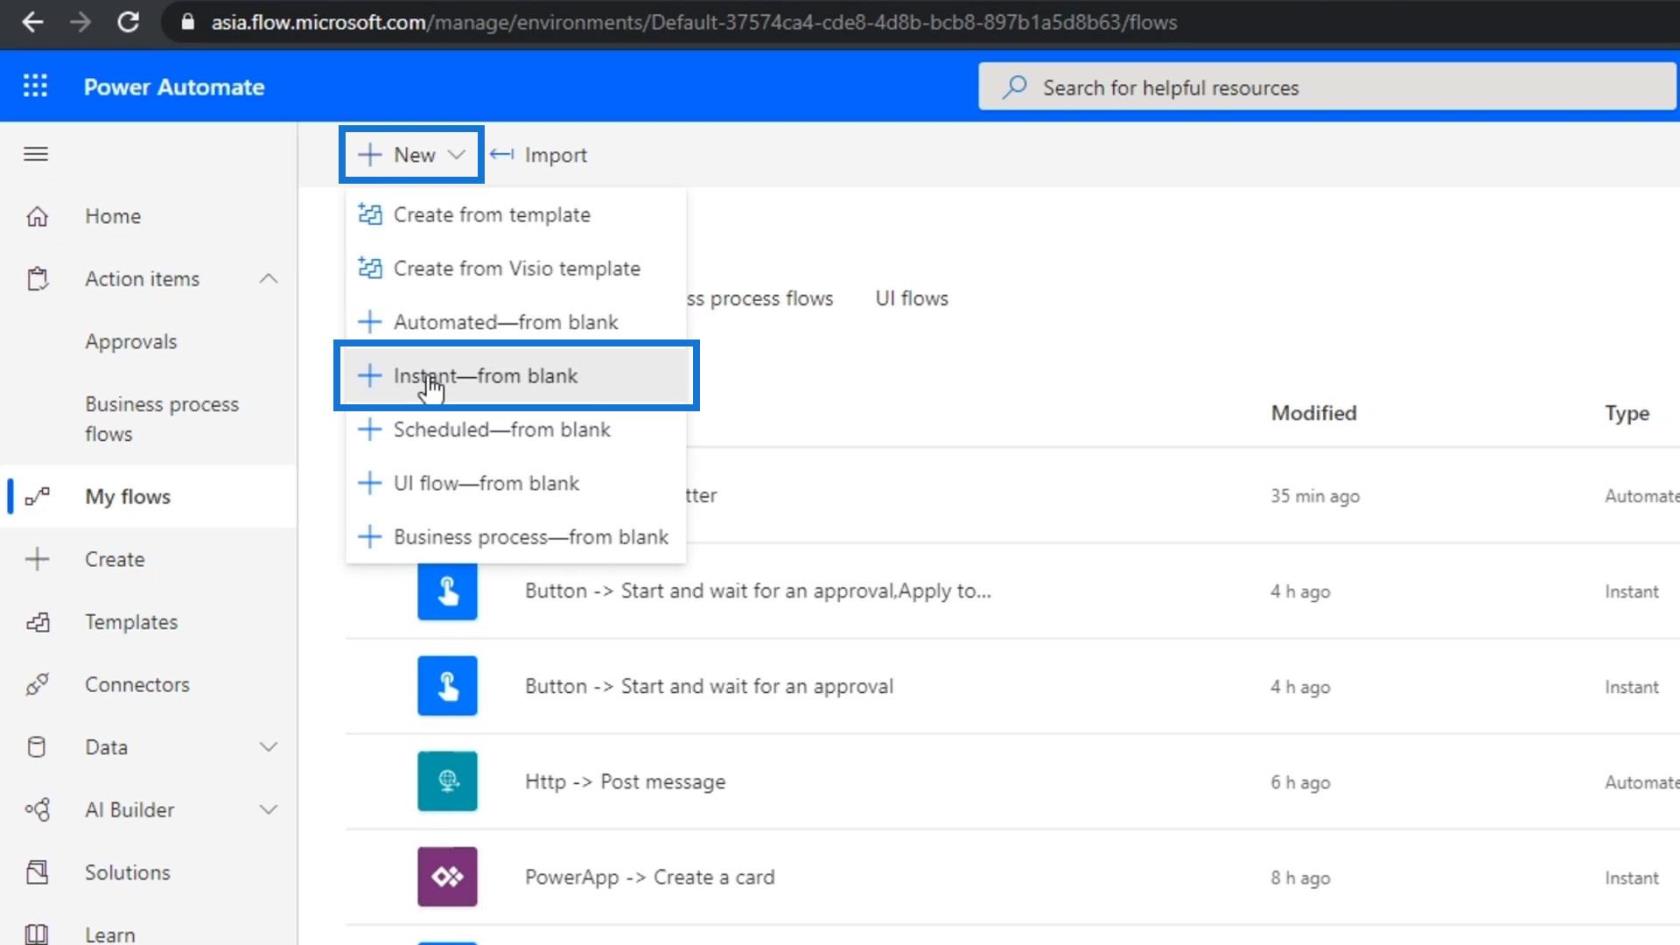
Task: Expand the AI Builder section chevron
Action: coord(268,810)
